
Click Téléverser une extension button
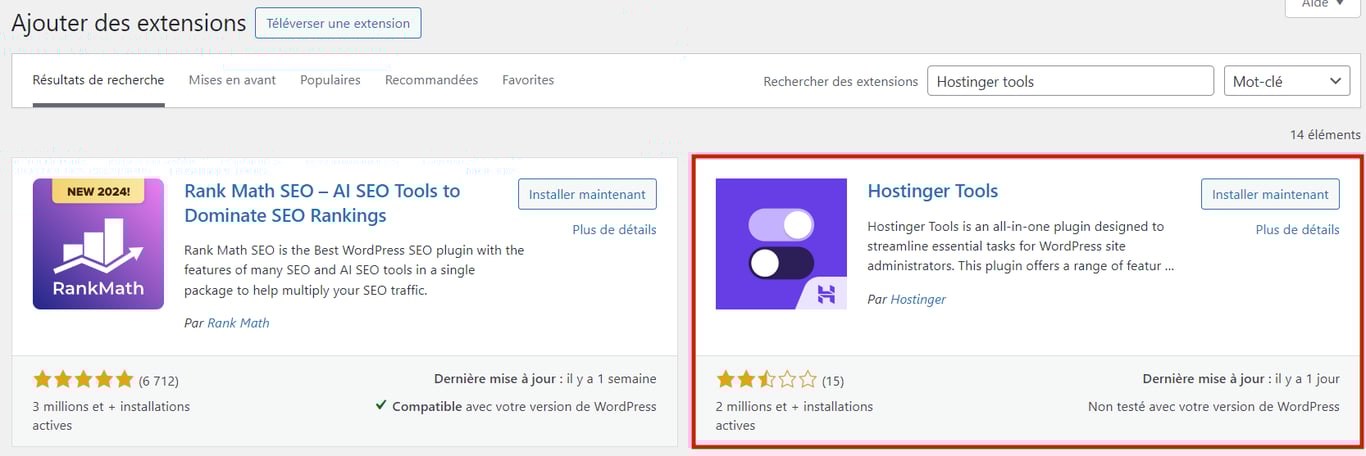[x=338, y=23]
